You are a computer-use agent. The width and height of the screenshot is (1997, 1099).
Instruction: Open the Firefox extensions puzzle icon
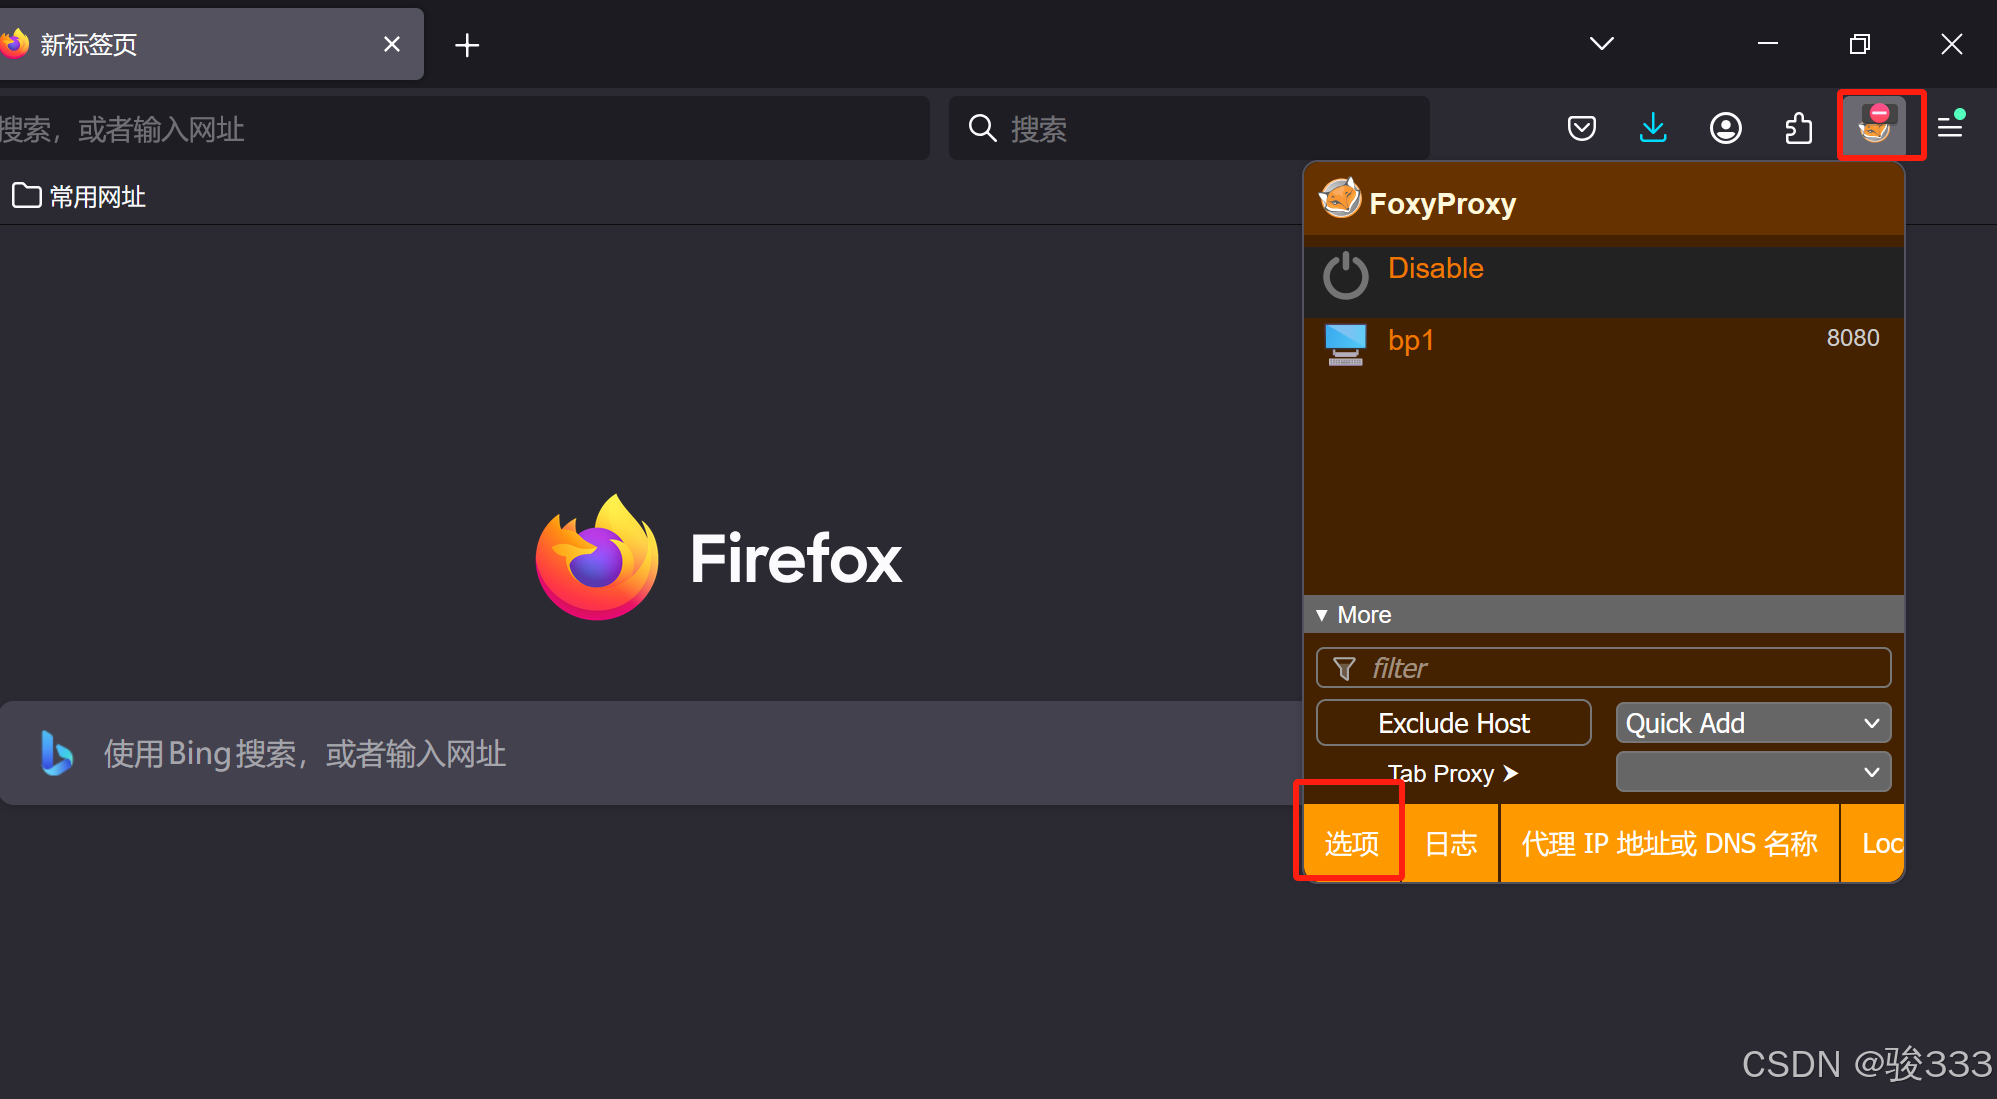point(1799,128)
